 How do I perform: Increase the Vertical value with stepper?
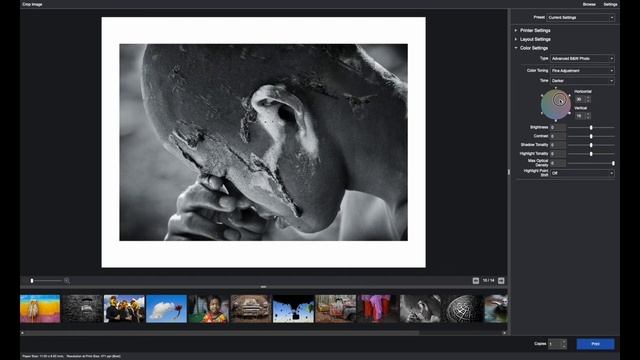coord(588,115)
